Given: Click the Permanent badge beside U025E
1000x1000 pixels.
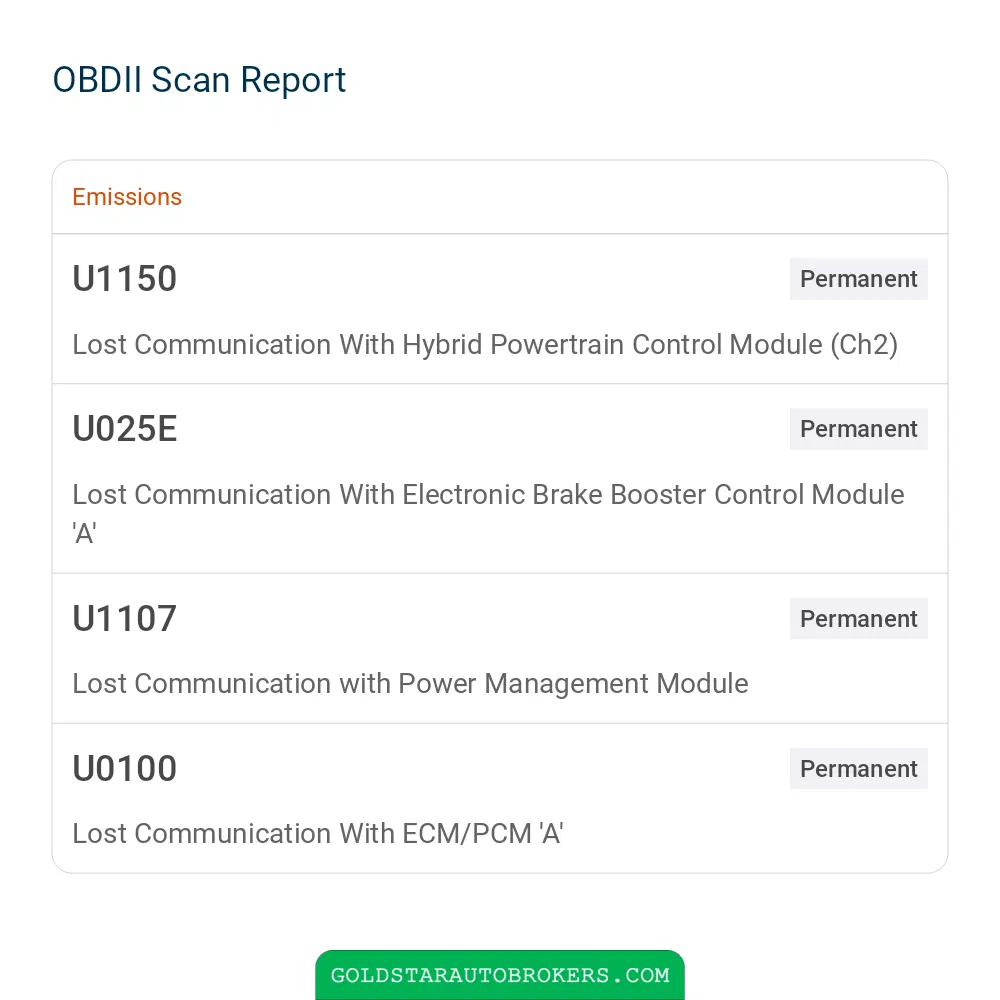Looking at the screenshot, I should (x=858, y=429).
